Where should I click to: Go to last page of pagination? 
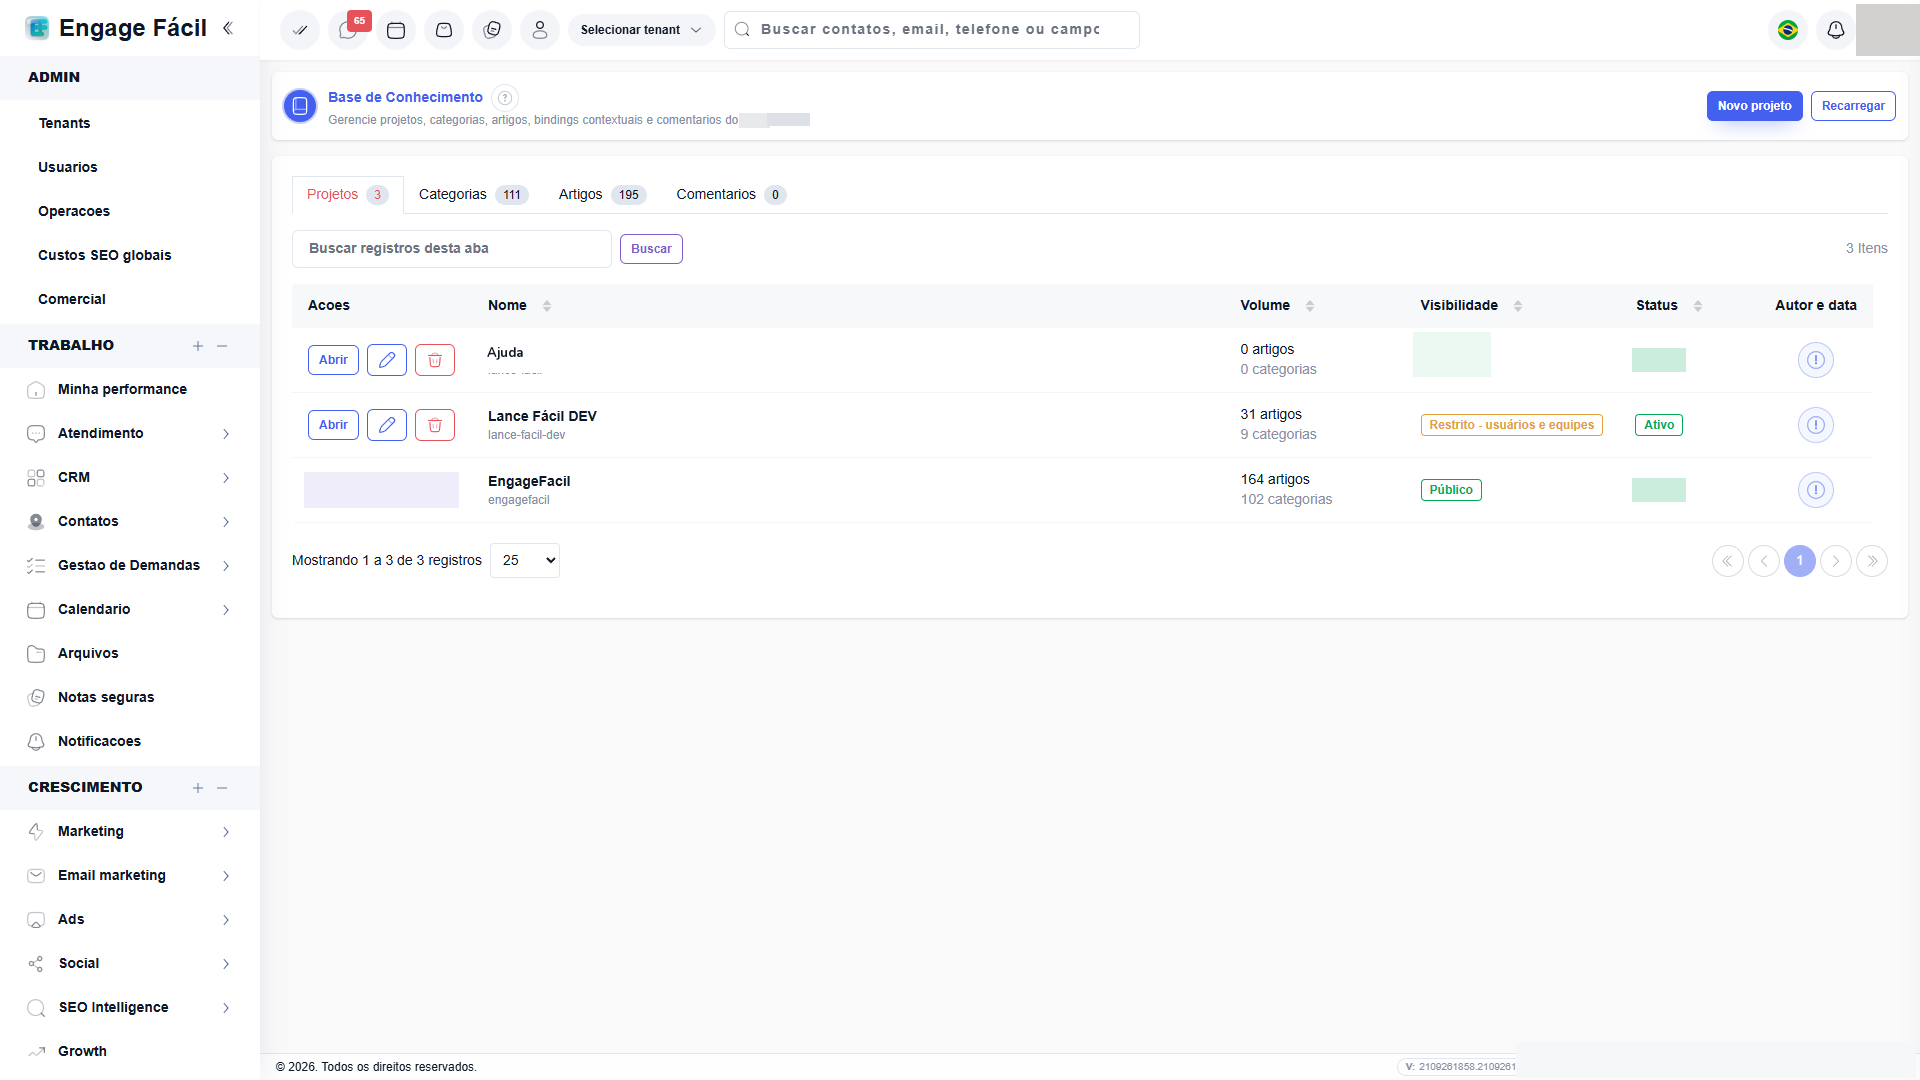[x=1872, y=561]
